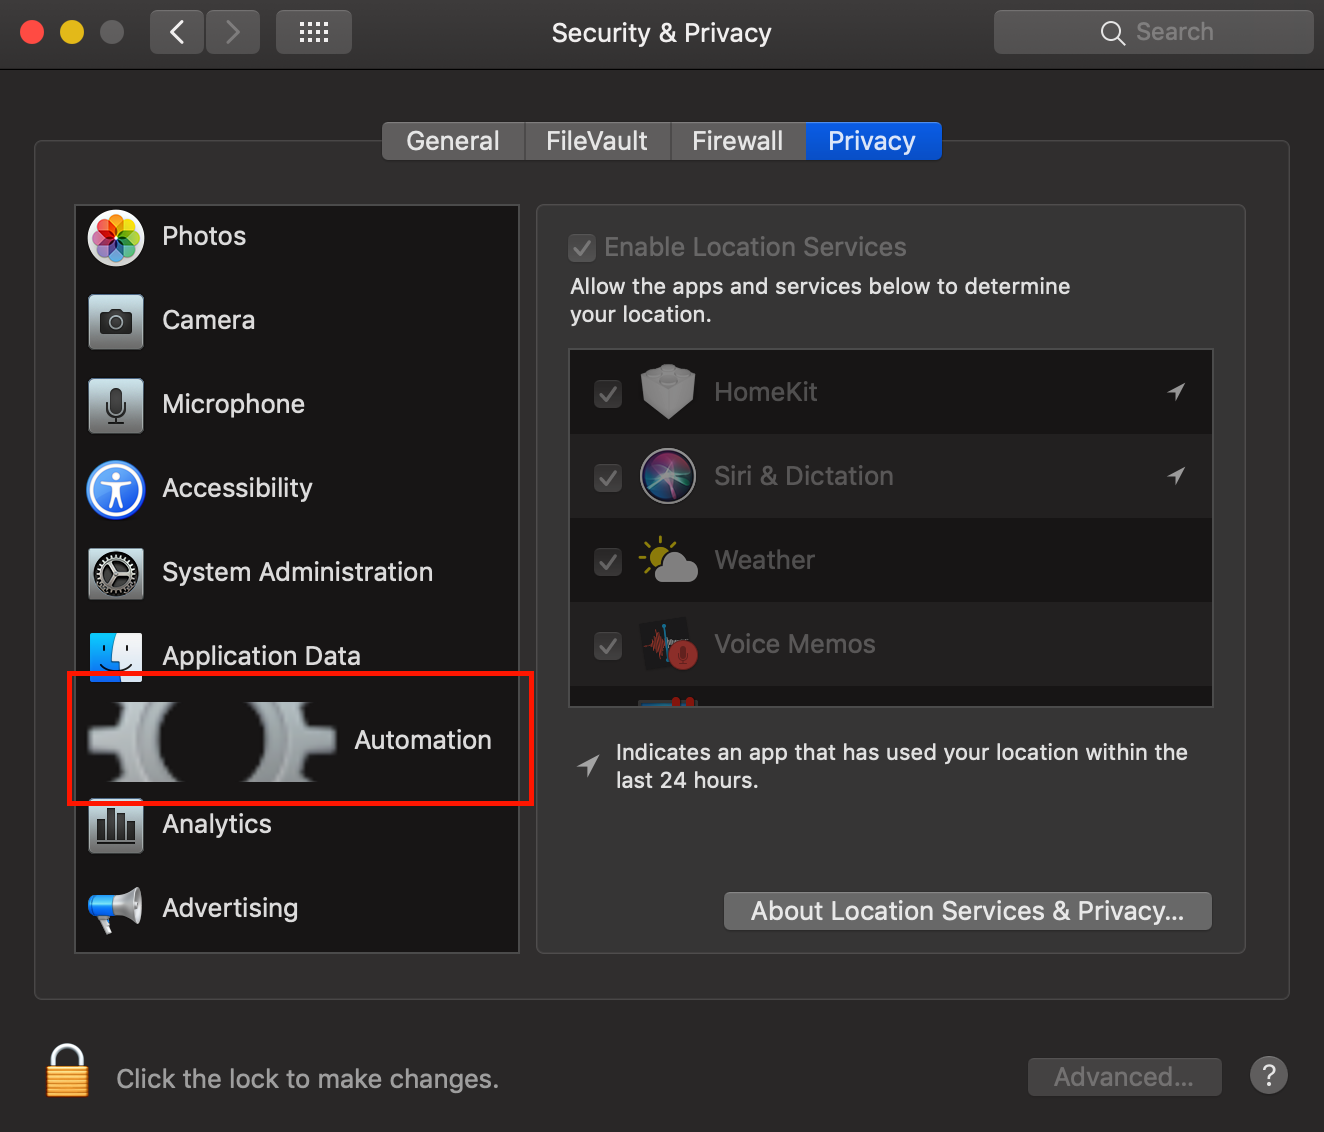
Task: Click the Voice Memos app icon
Action: pos(668,644)
